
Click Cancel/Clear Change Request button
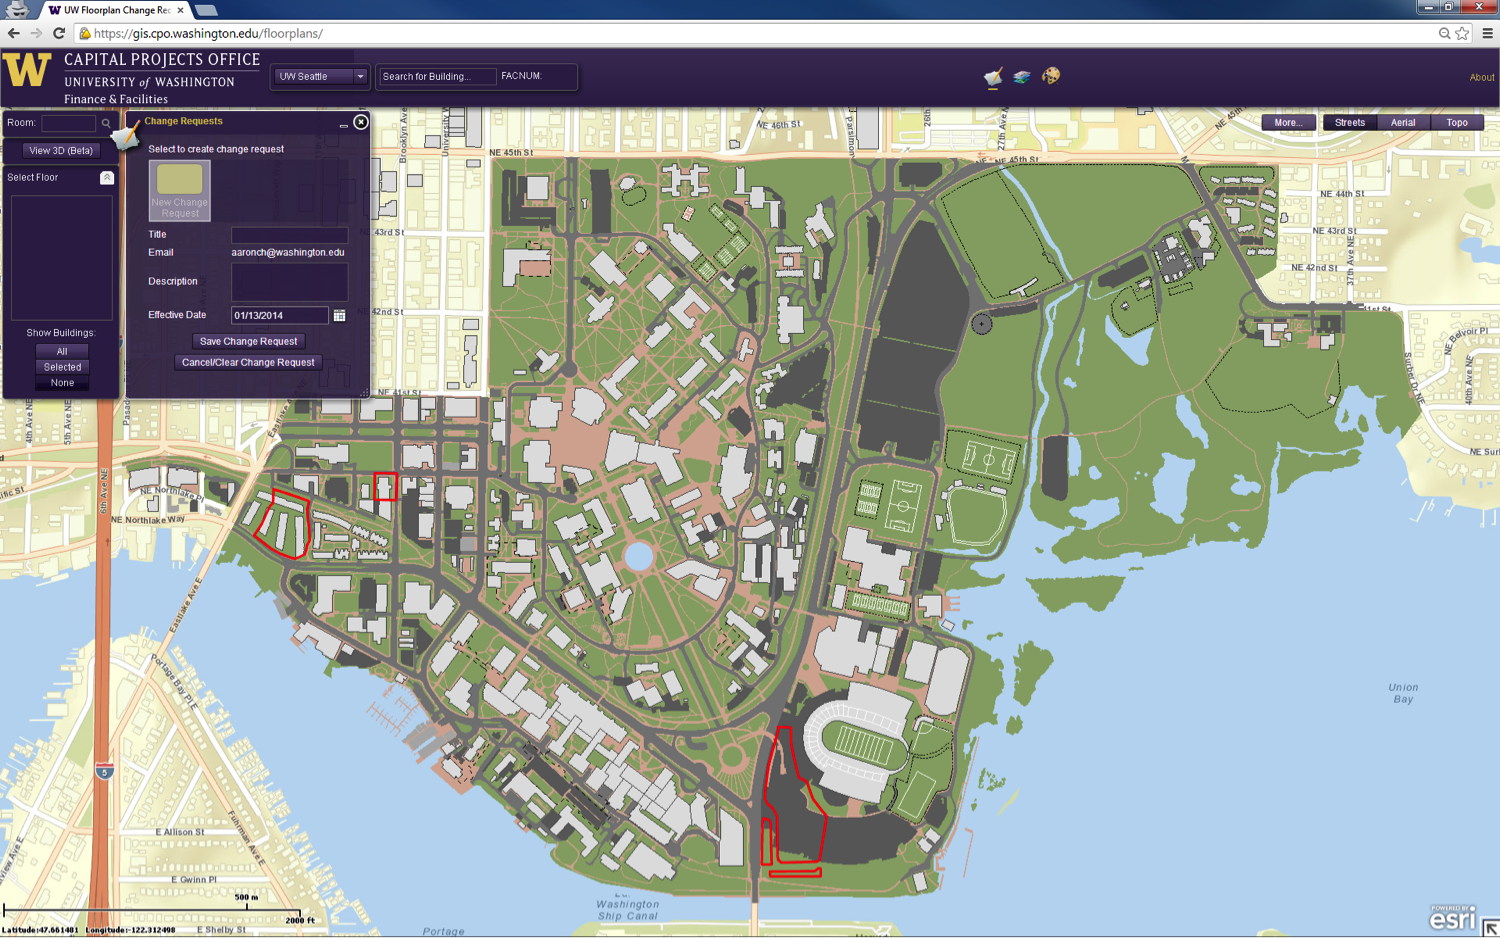pos(248,362)
